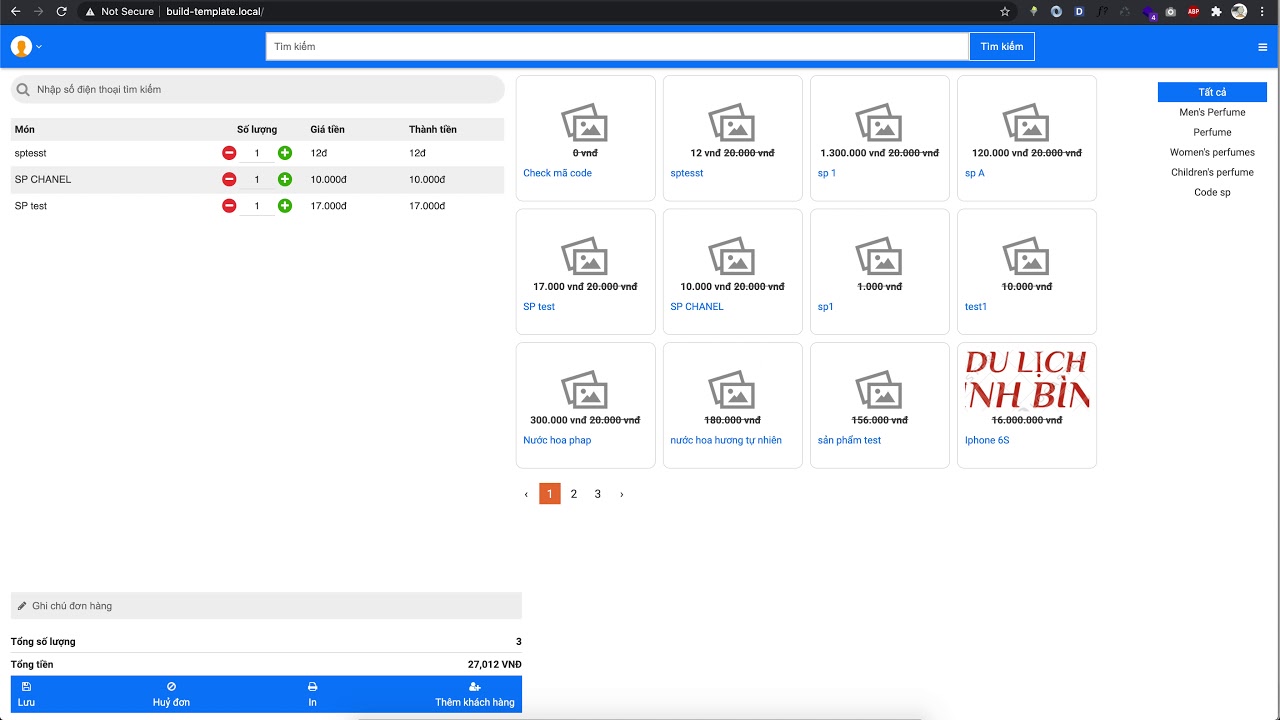Click the save disk icon above Lưu
The height and width of the screenshot is (720, 1280).
(26, 687)
